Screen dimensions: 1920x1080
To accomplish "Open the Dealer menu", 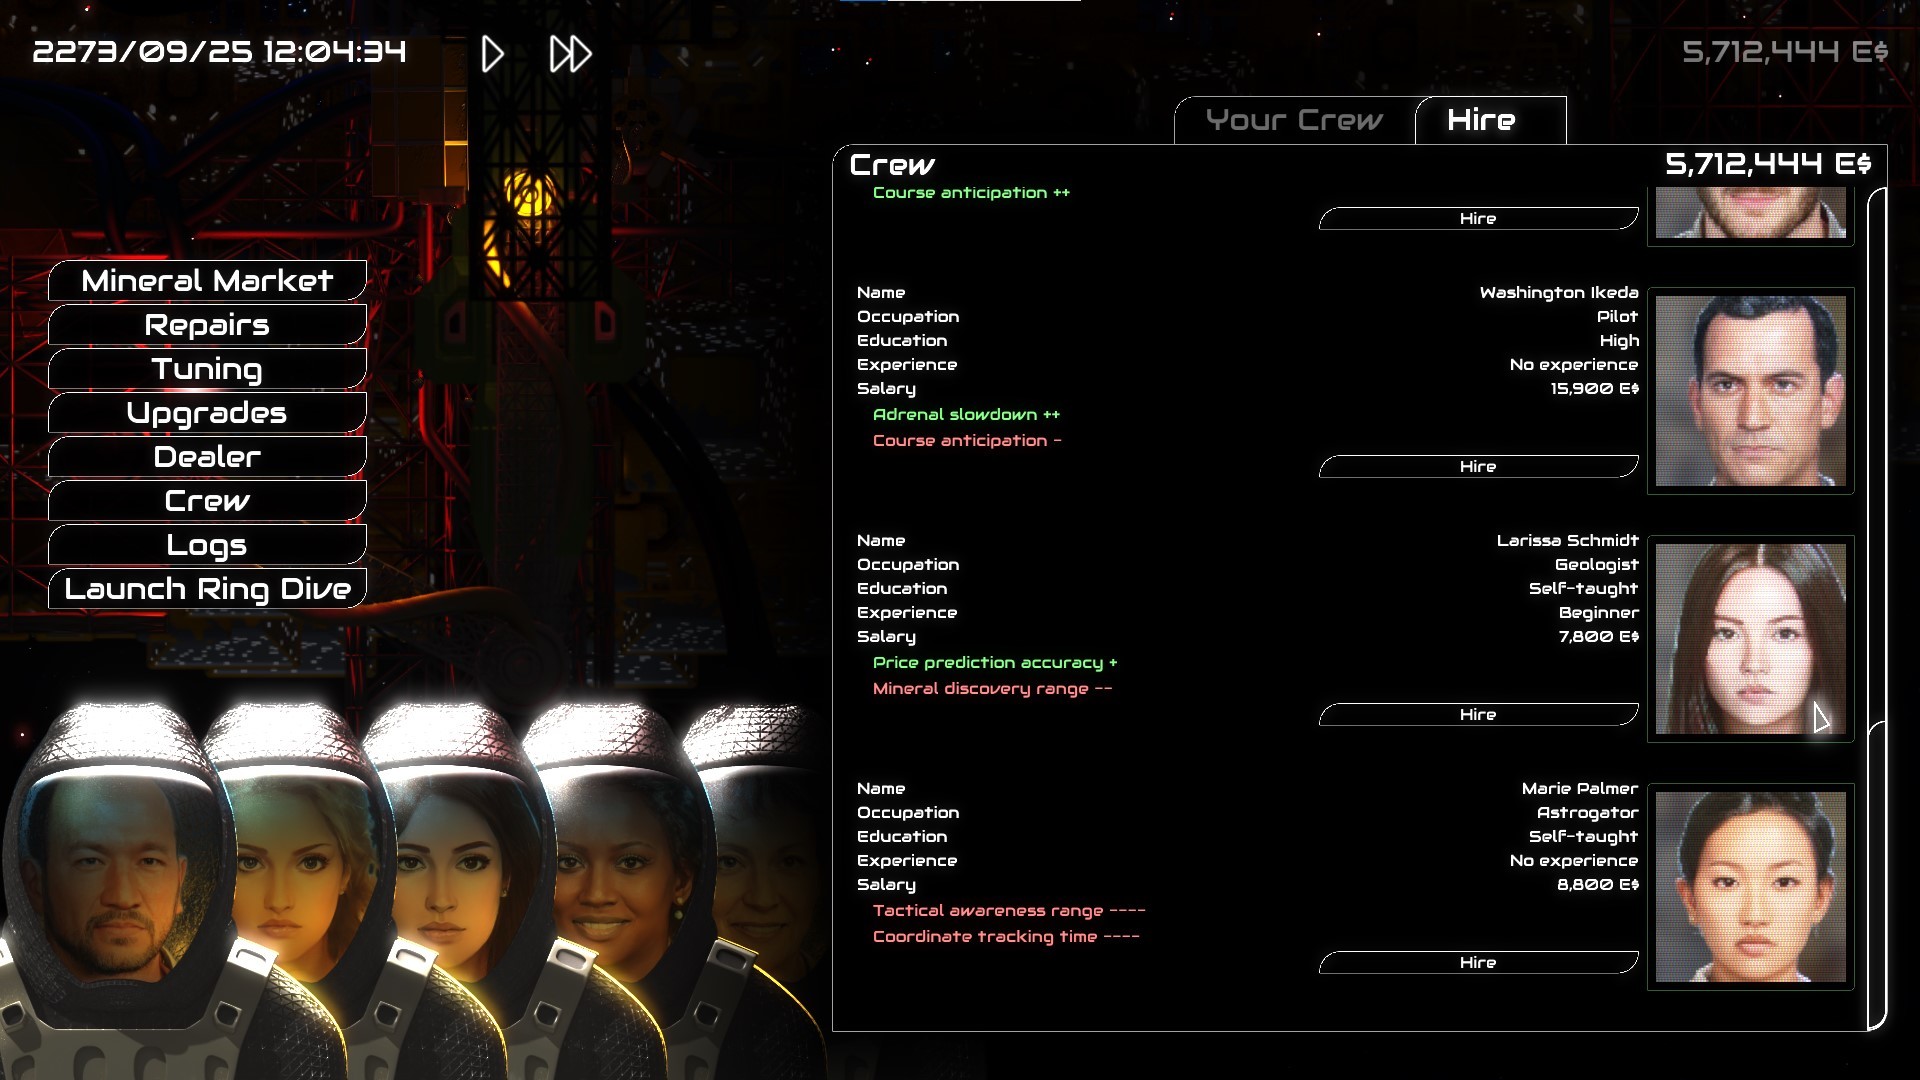I will pos(207,457).
